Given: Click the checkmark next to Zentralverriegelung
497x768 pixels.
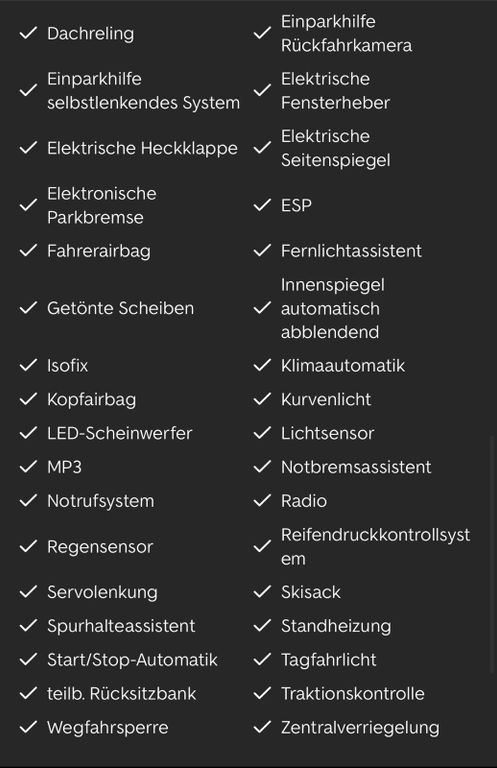Looking at the screenshot, I should [x=262, y=726].
